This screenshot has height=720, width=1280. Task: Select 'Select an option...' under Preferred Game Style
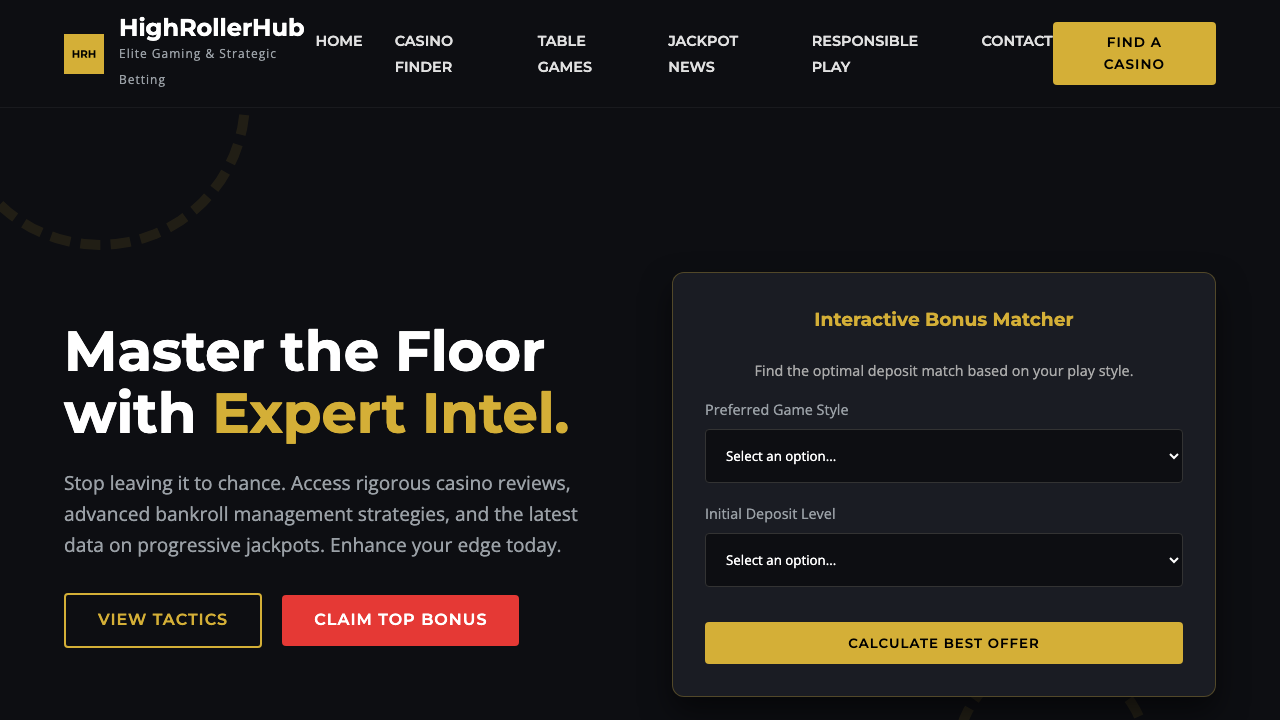point(781,456)
